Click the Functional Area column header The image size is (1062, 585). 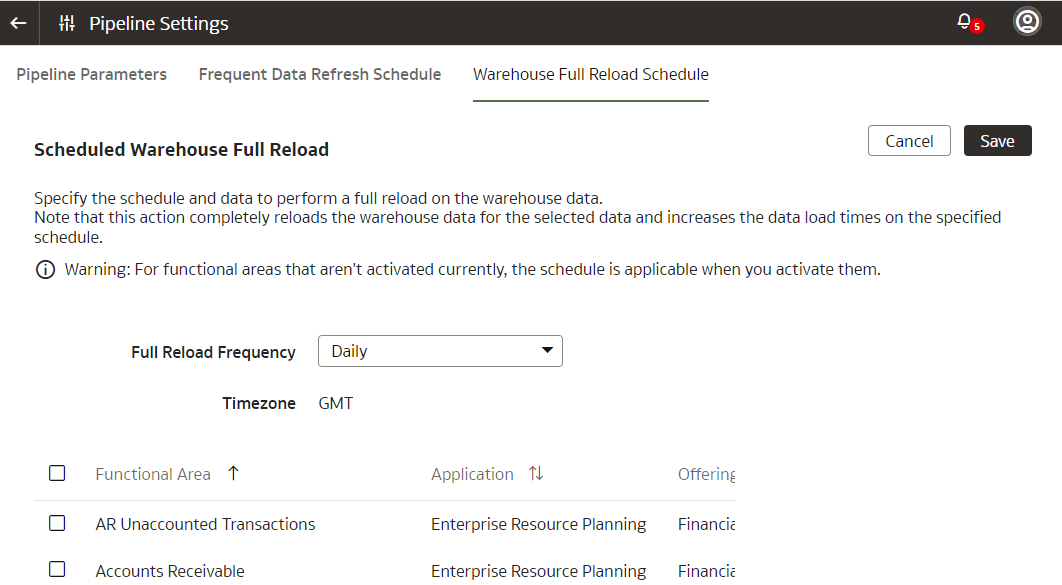point(153,474)
